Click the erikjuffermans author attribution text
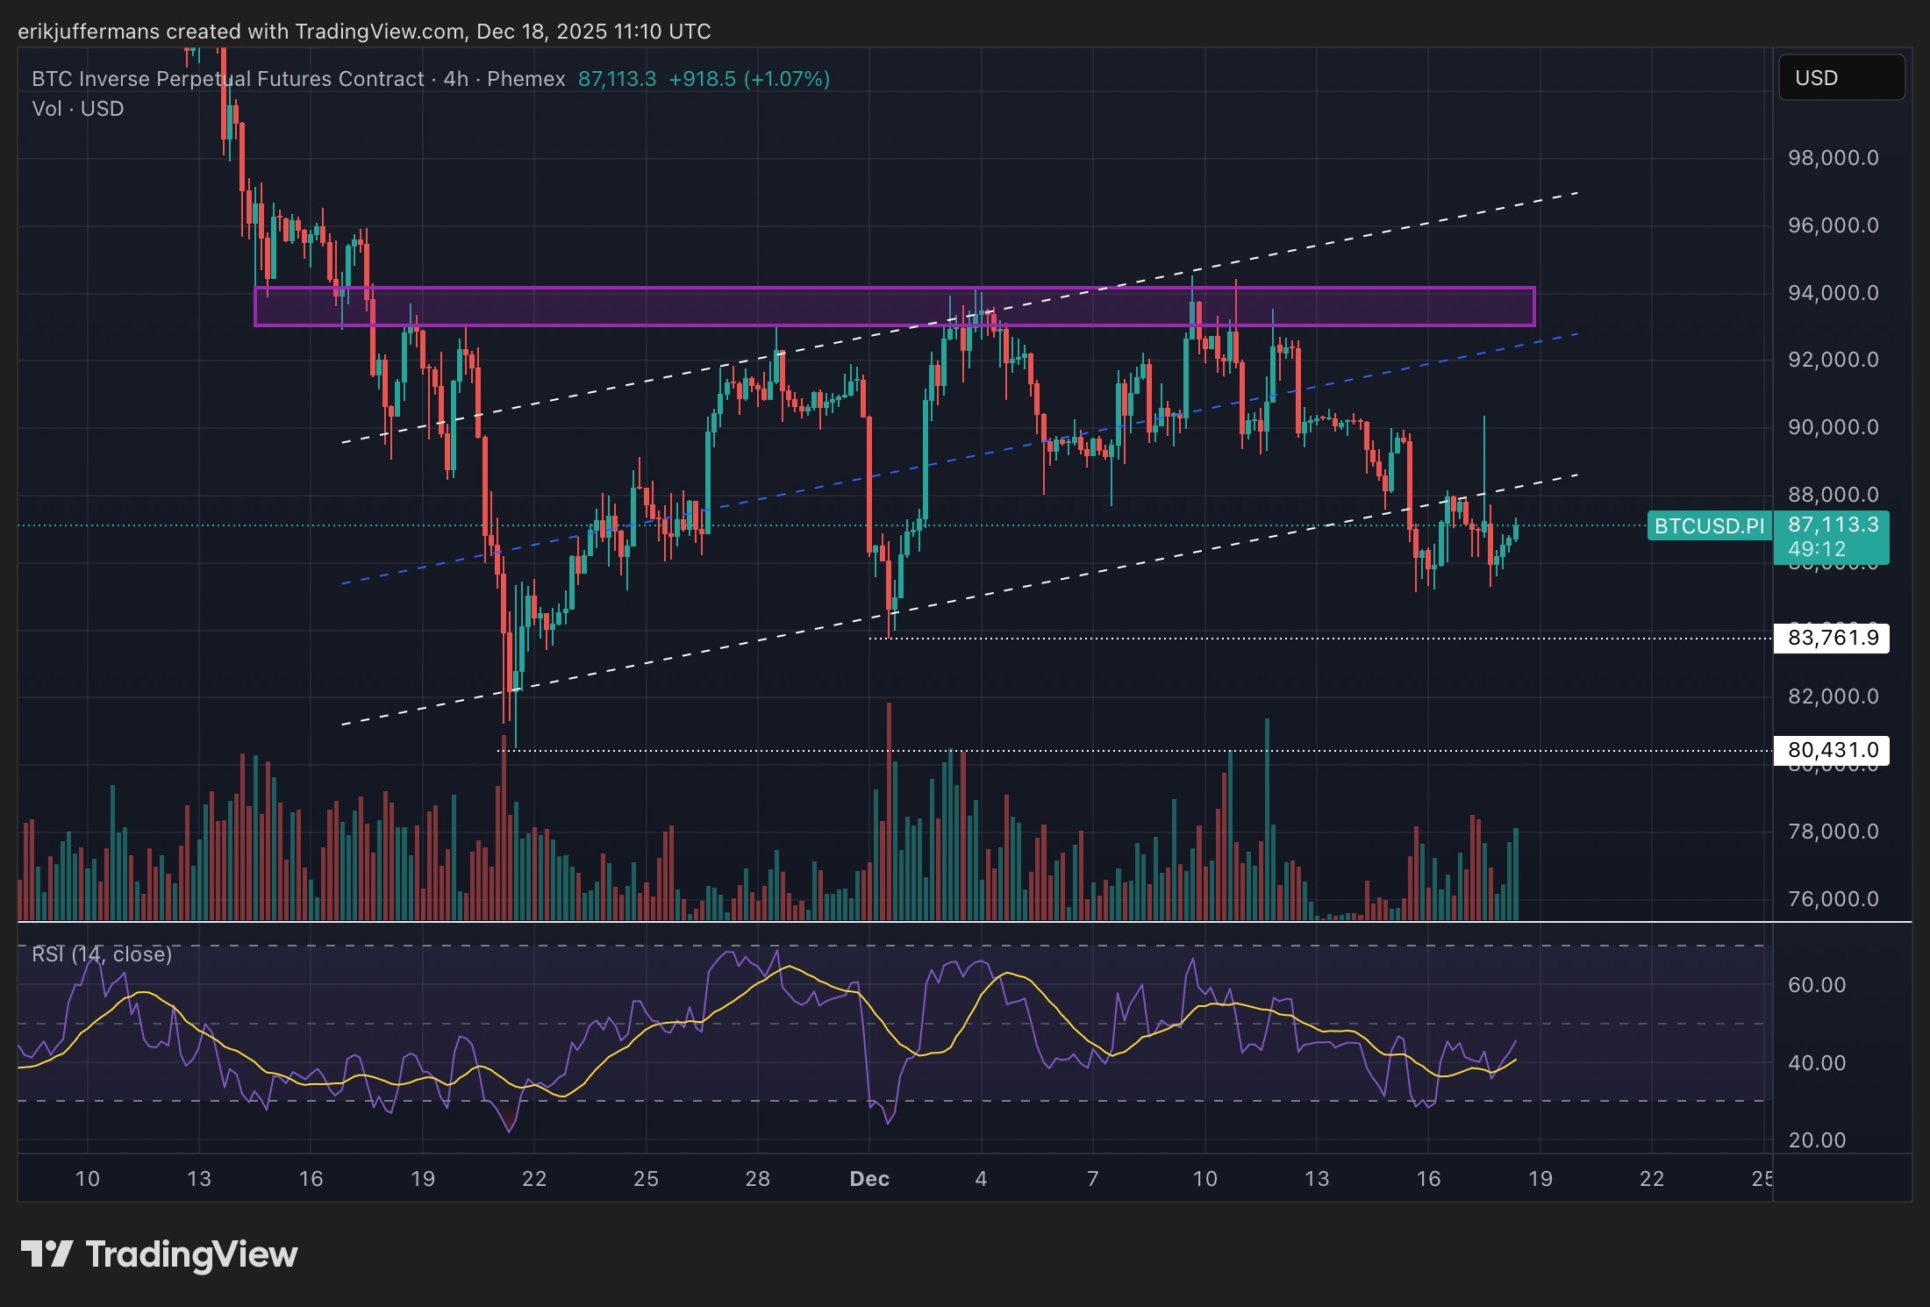 coord(88,31)
